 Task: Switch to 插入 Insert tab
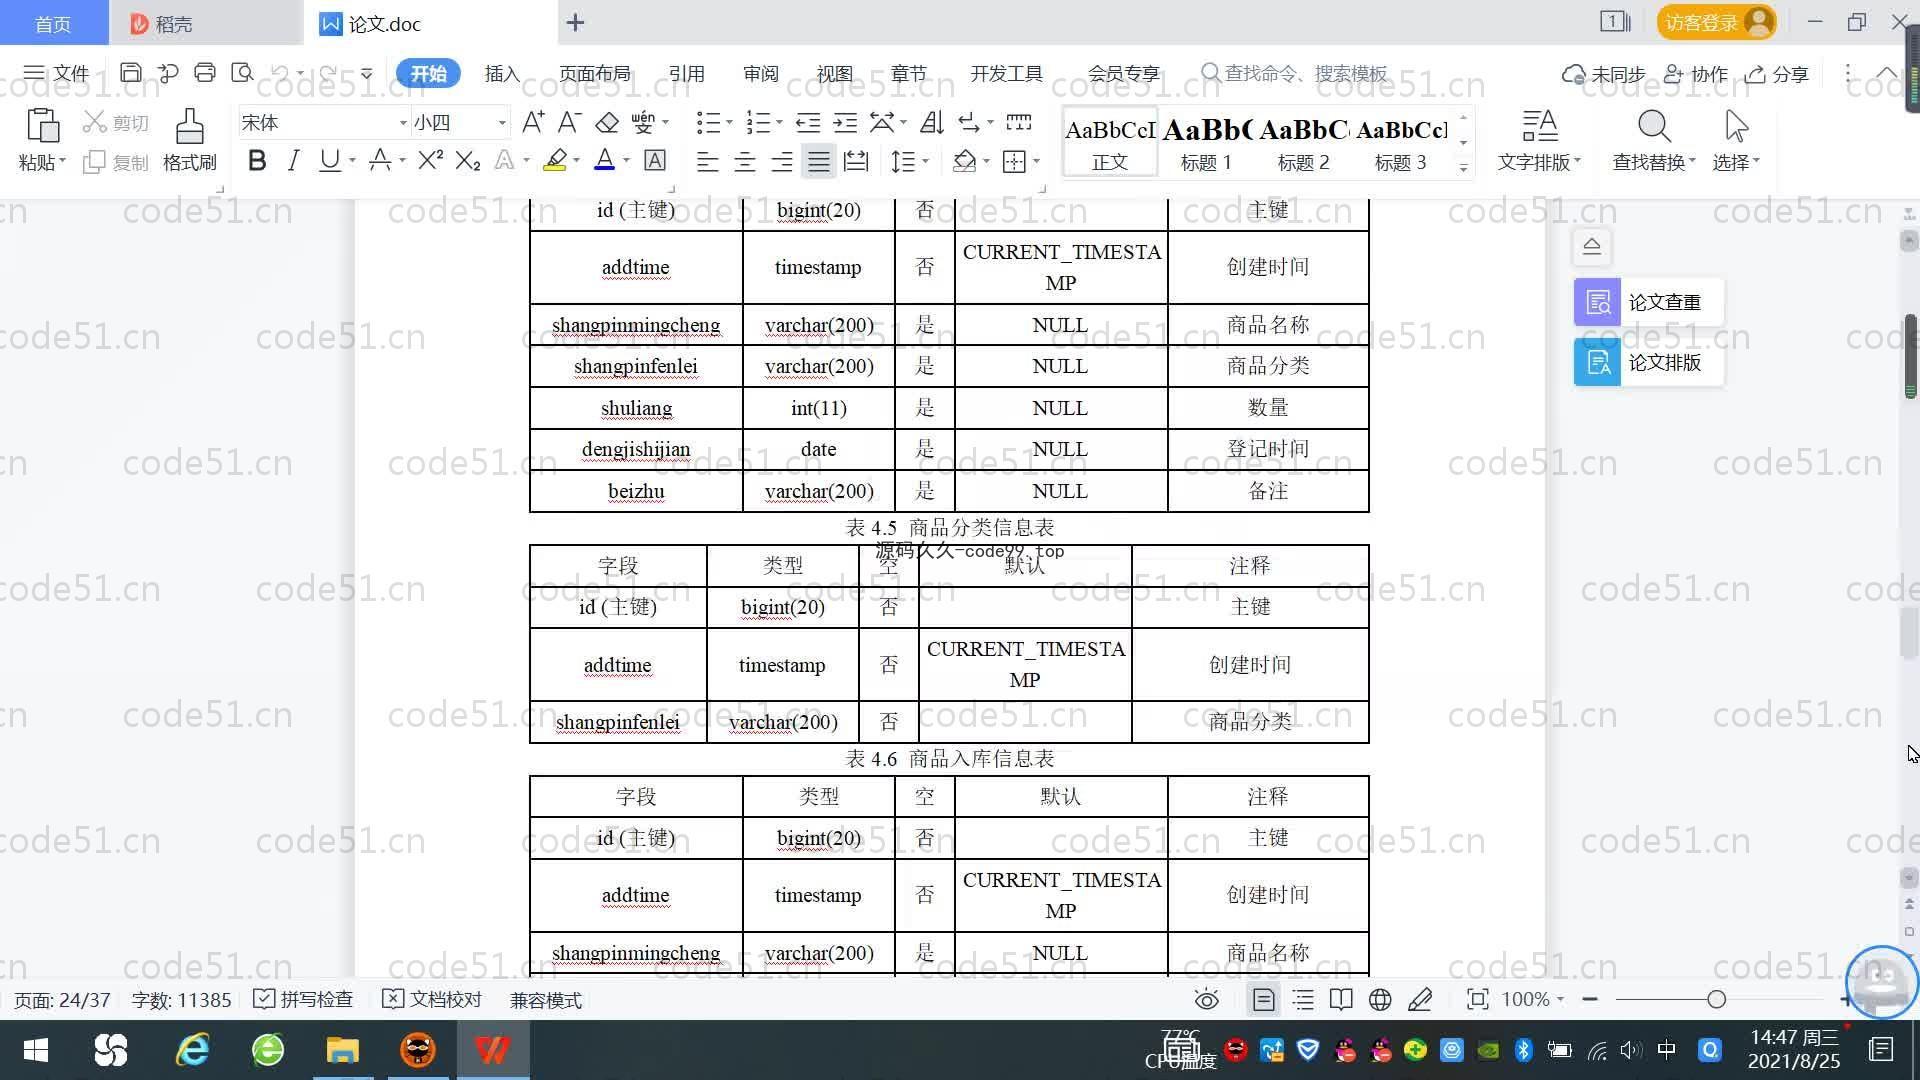tap(502, 73)
